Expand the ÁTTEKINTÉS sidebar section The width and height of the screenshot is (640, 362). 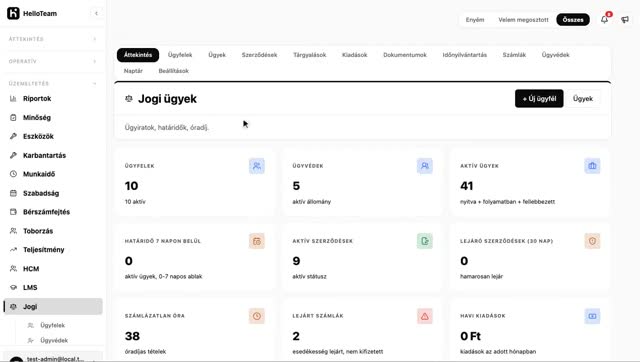click(53, 39)
